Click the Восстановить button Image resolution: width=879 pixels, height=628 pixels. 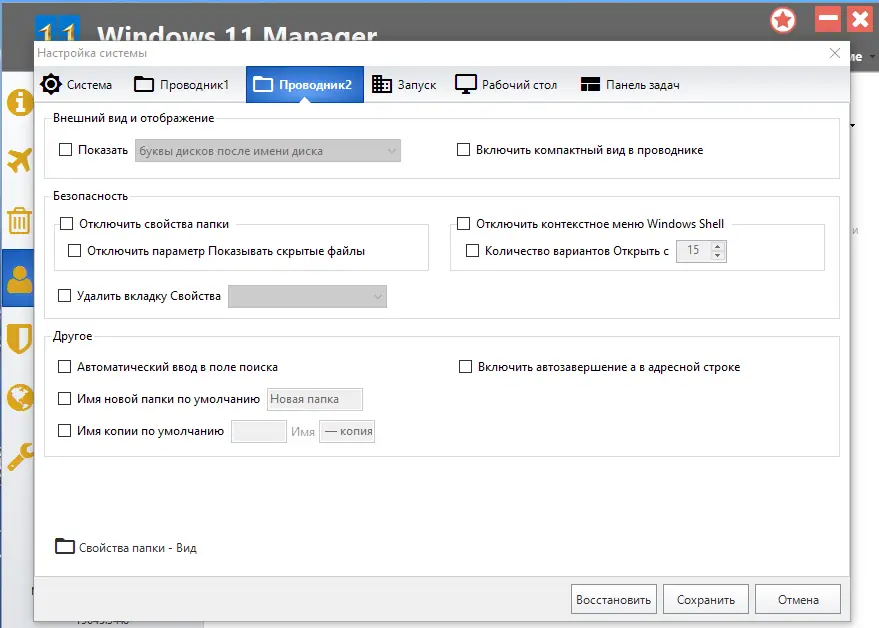pos(613,599)
